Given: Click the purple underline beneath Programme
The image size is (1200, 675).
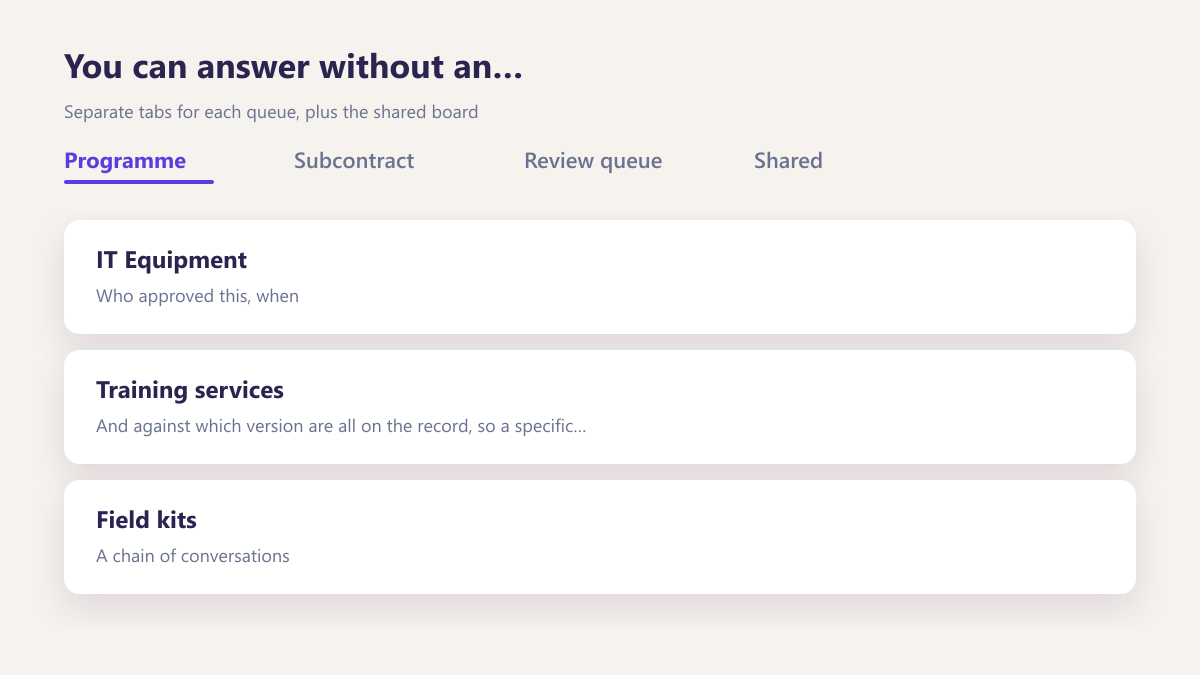Looking at the screenshot, I should (139, 182).
